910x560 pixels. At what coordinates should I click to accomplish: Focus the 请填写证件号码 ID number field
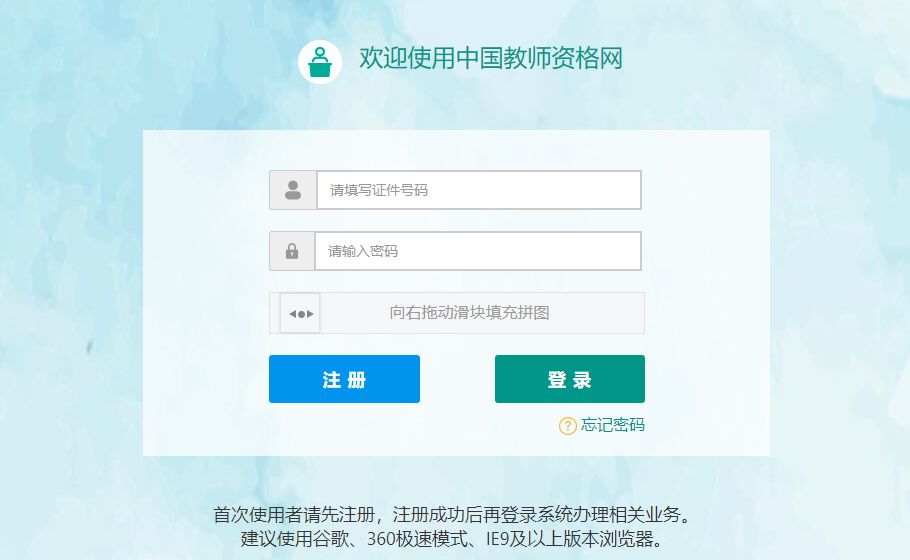click(479, 190)
